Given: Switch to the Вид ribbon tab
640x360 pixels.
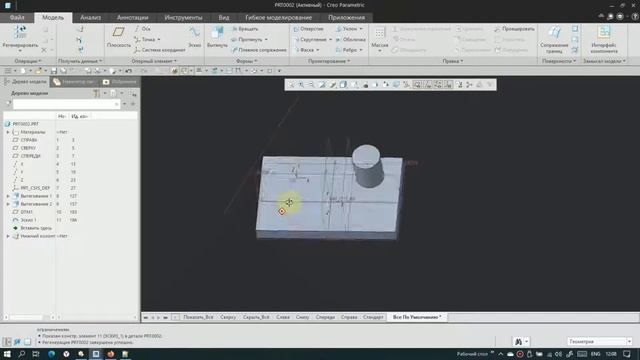Looking at the screenshot, I should tap(224, 18).
